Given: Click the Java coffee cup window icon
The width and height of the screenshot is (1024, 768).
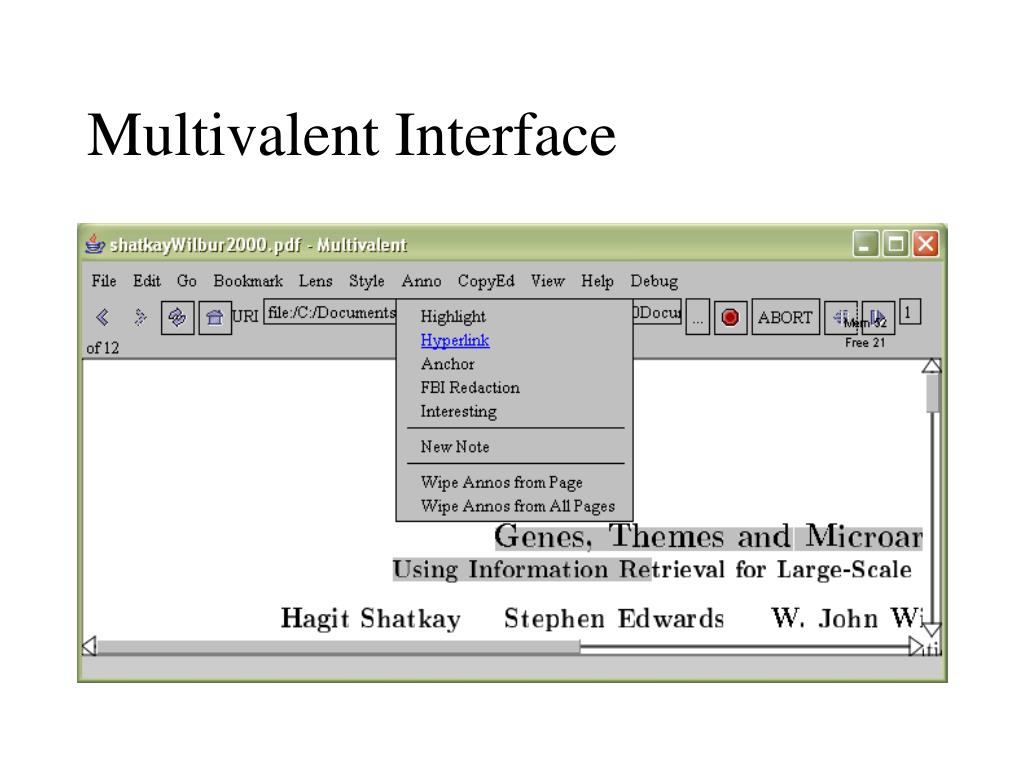Looking at the screenshot, I should 95,244.
